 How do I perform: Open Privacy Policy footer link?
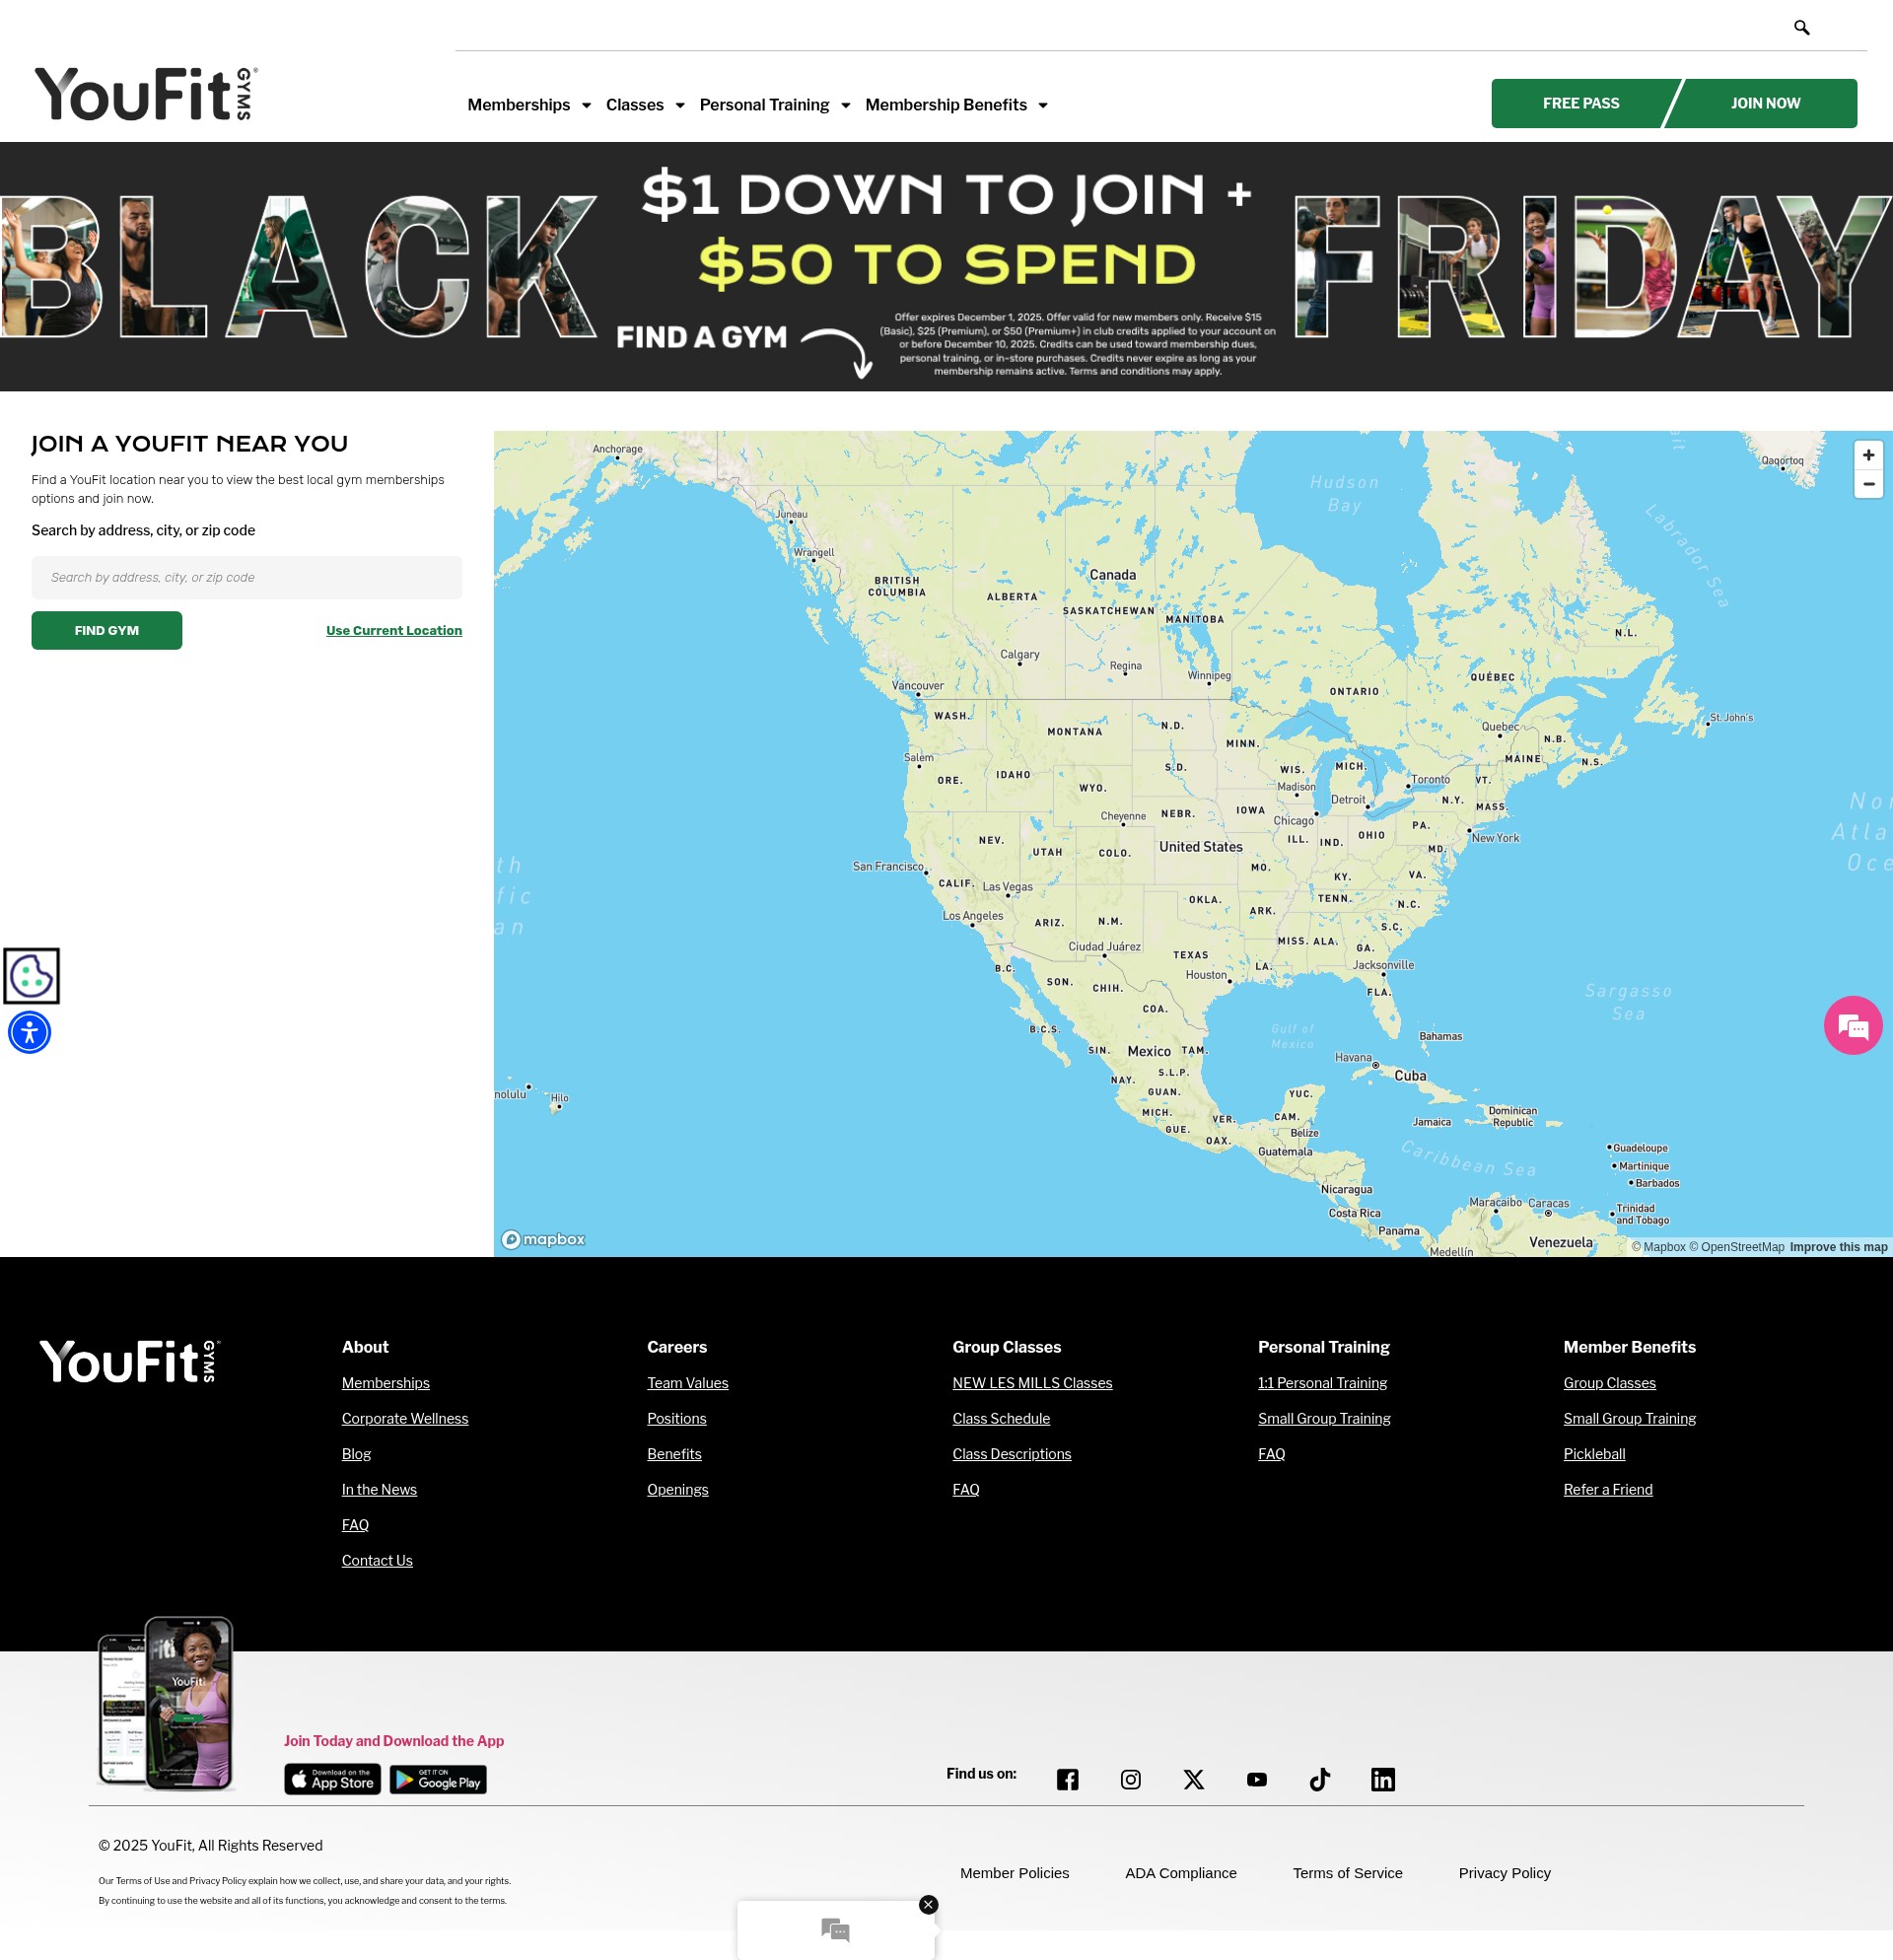1504,1873
